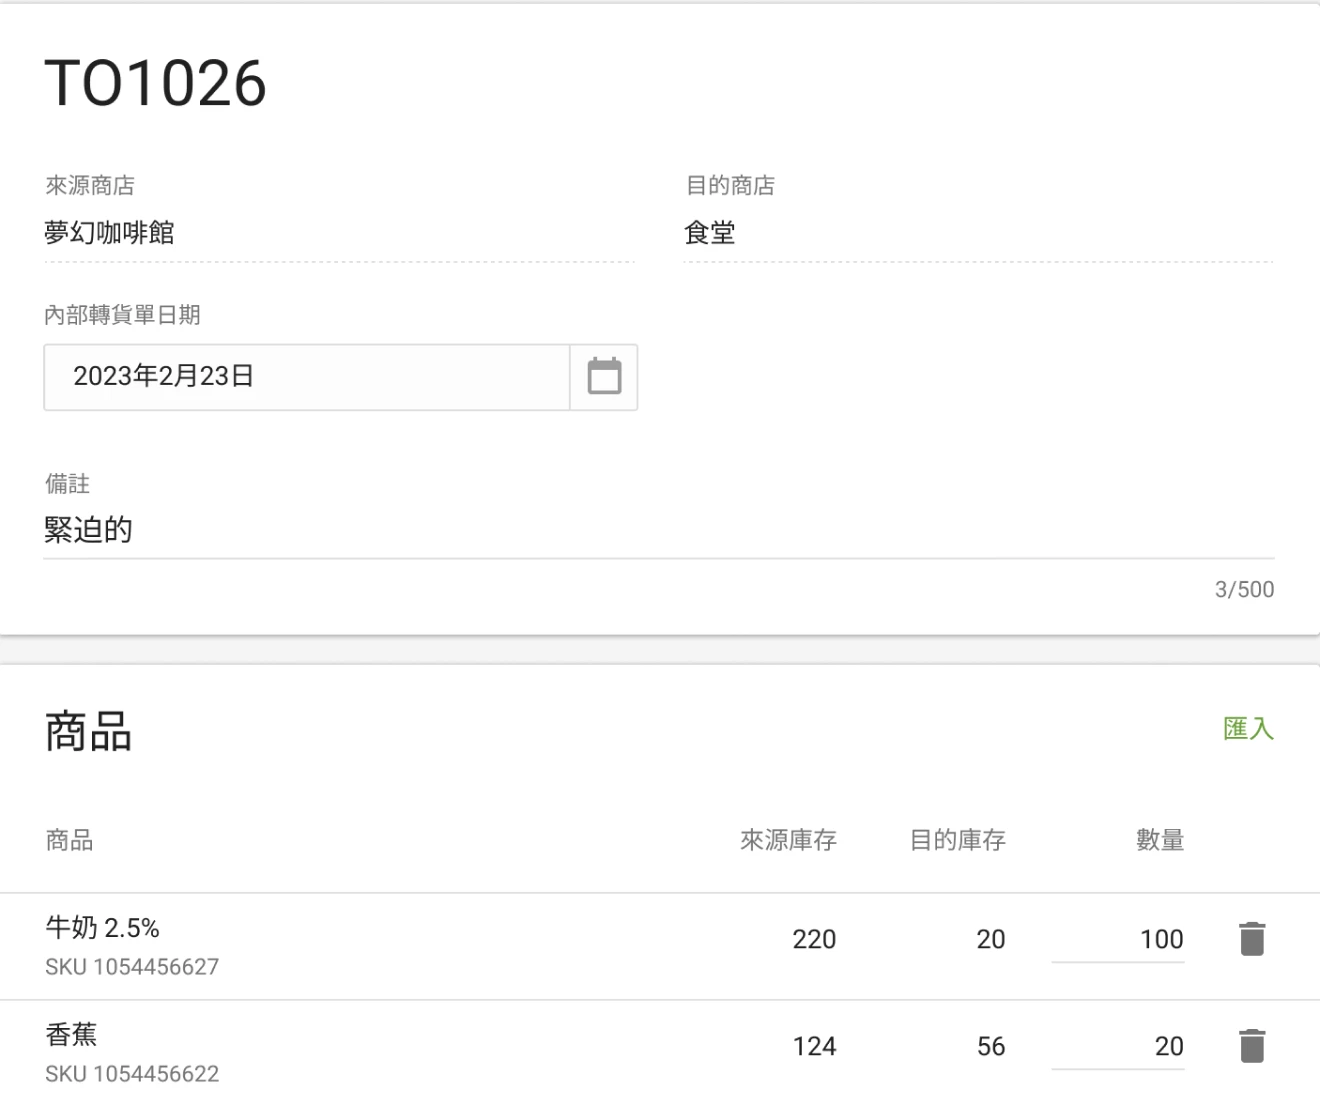Click SKU 1054456627 under 牛奶 2.5%
The image size is (1320, 1102).
(x=132, y=967)
